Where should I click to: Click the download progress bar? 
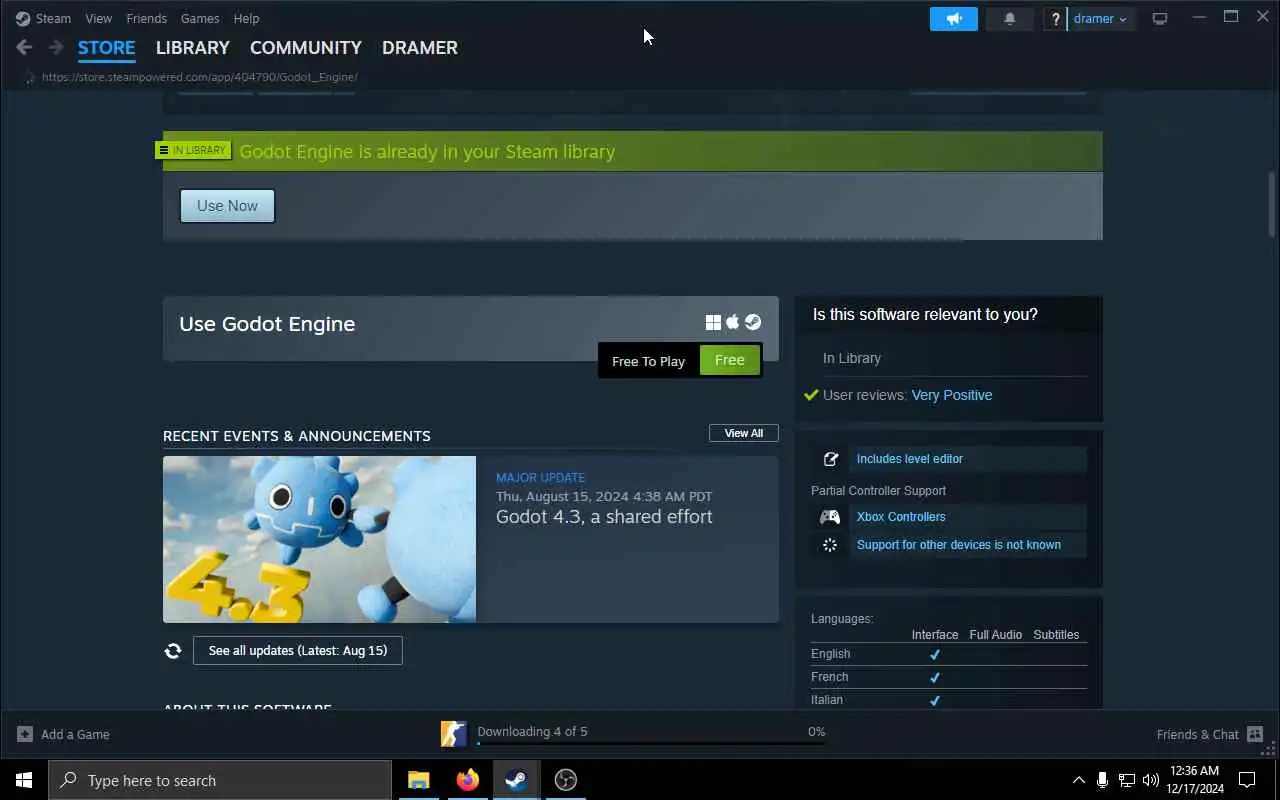[x=651, y=744]
